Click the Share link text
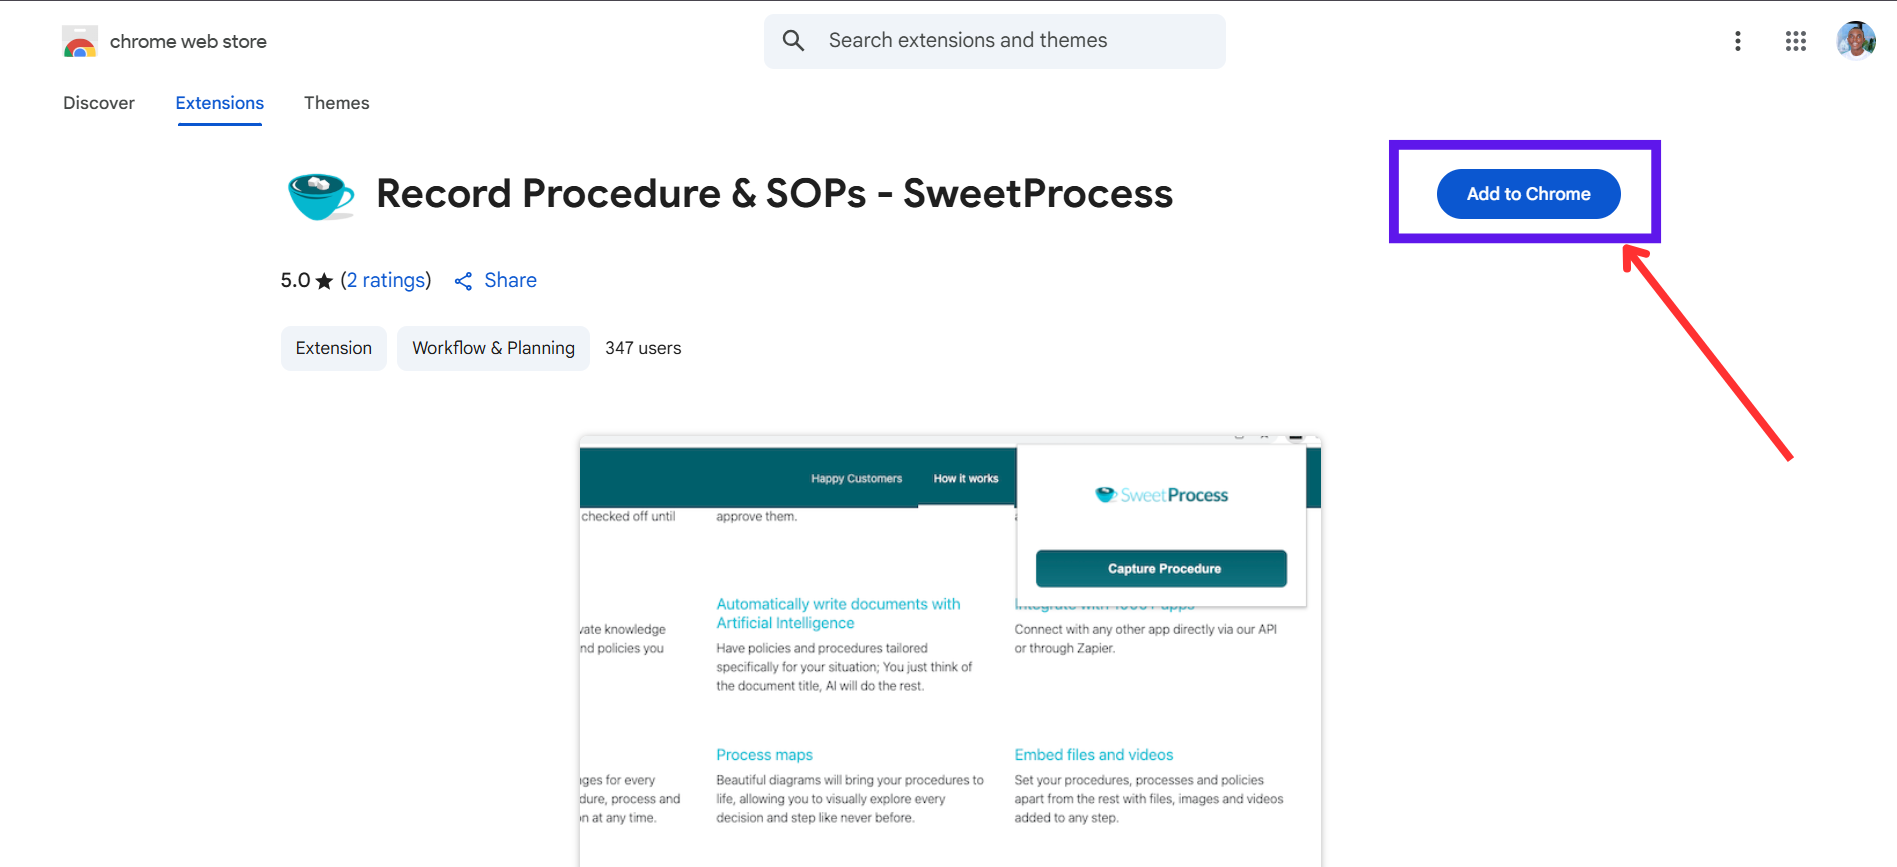 click(511, 280)
